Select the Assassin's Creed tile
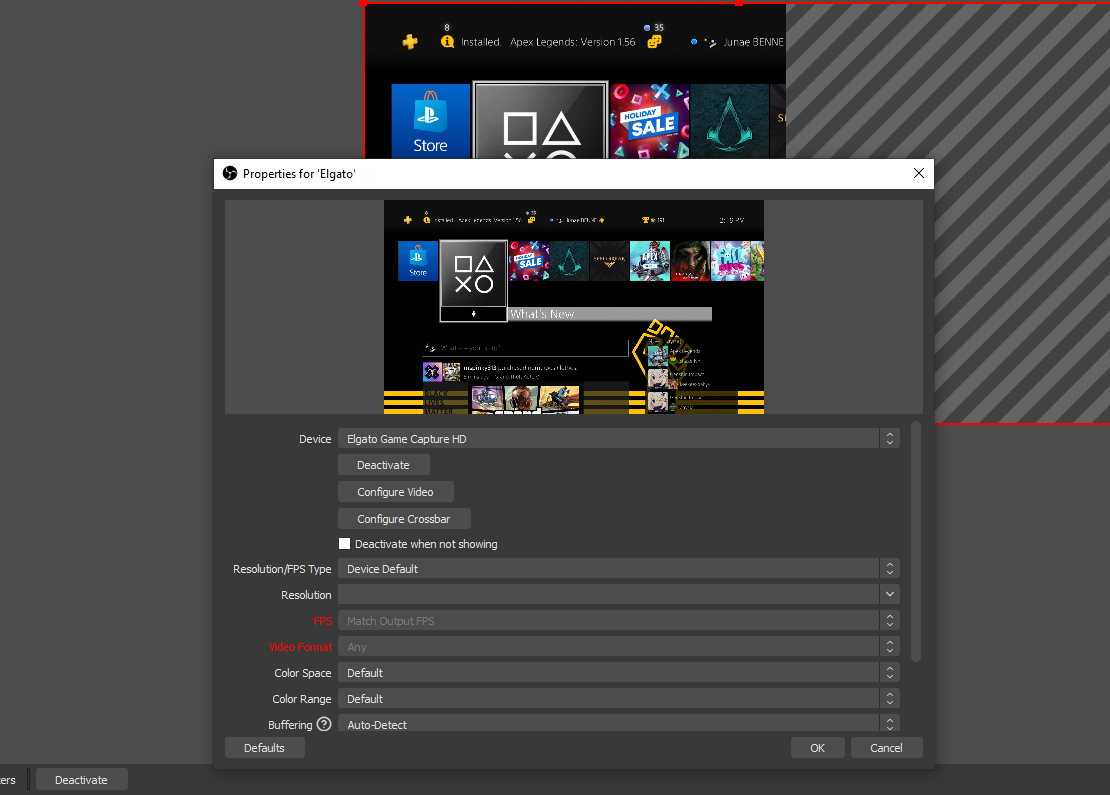 (730, 120)
